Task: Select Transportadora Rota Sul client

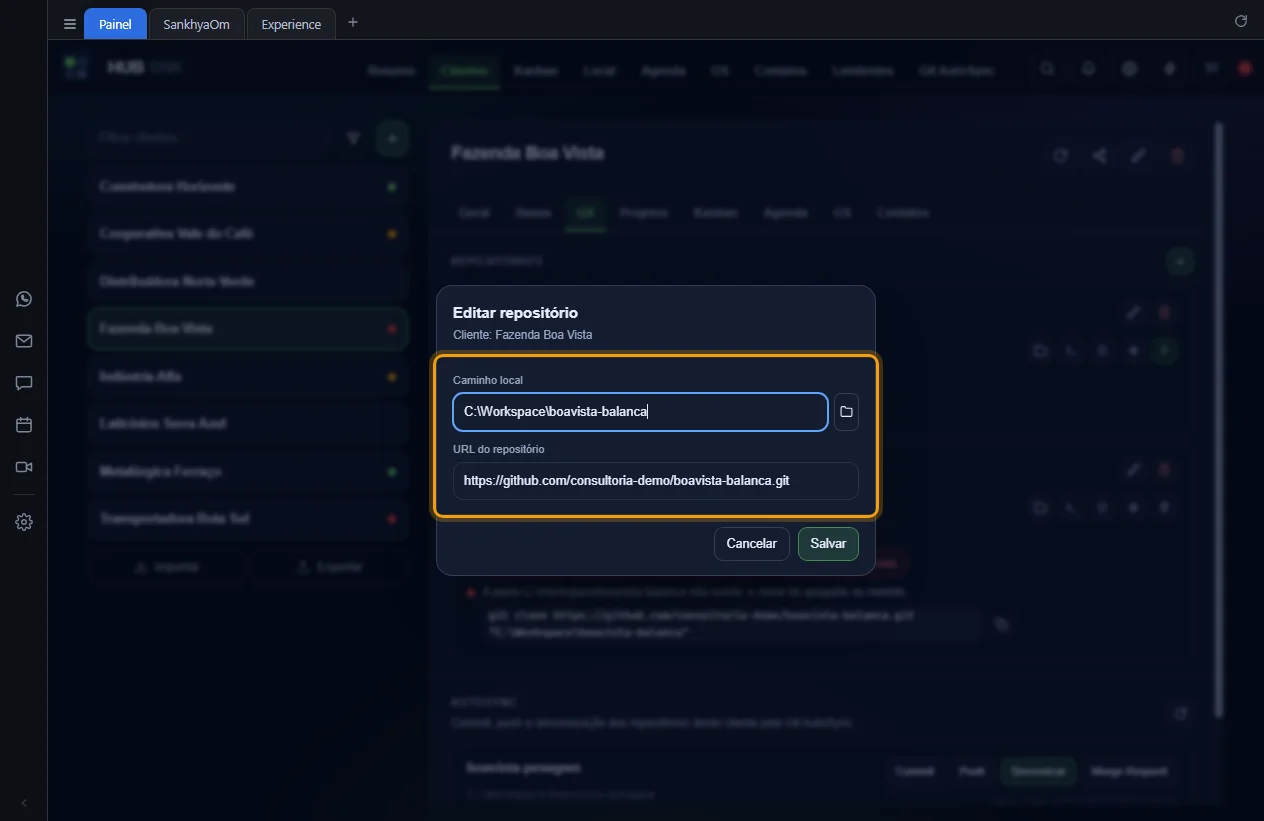Action: click(248, 519)
